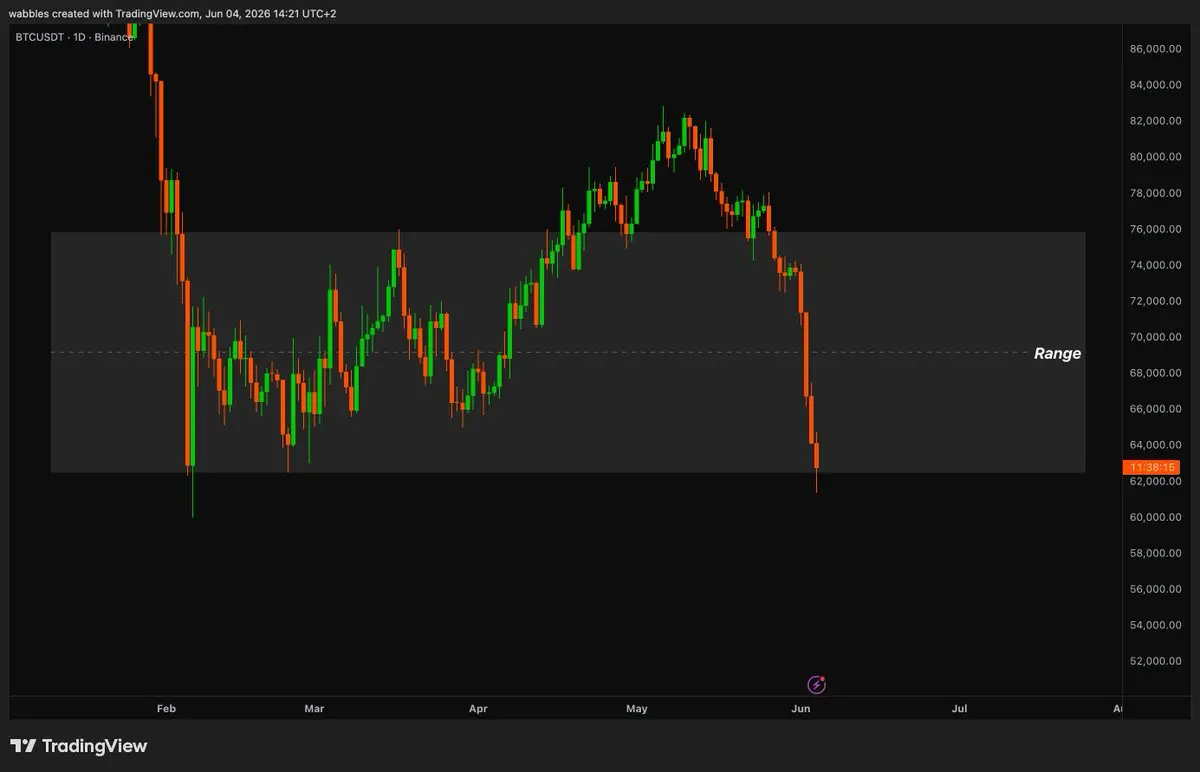Click the BTCUSDT symbol label
The height and width of the screenshot is (772, 1200).
[x=41, y=35]
